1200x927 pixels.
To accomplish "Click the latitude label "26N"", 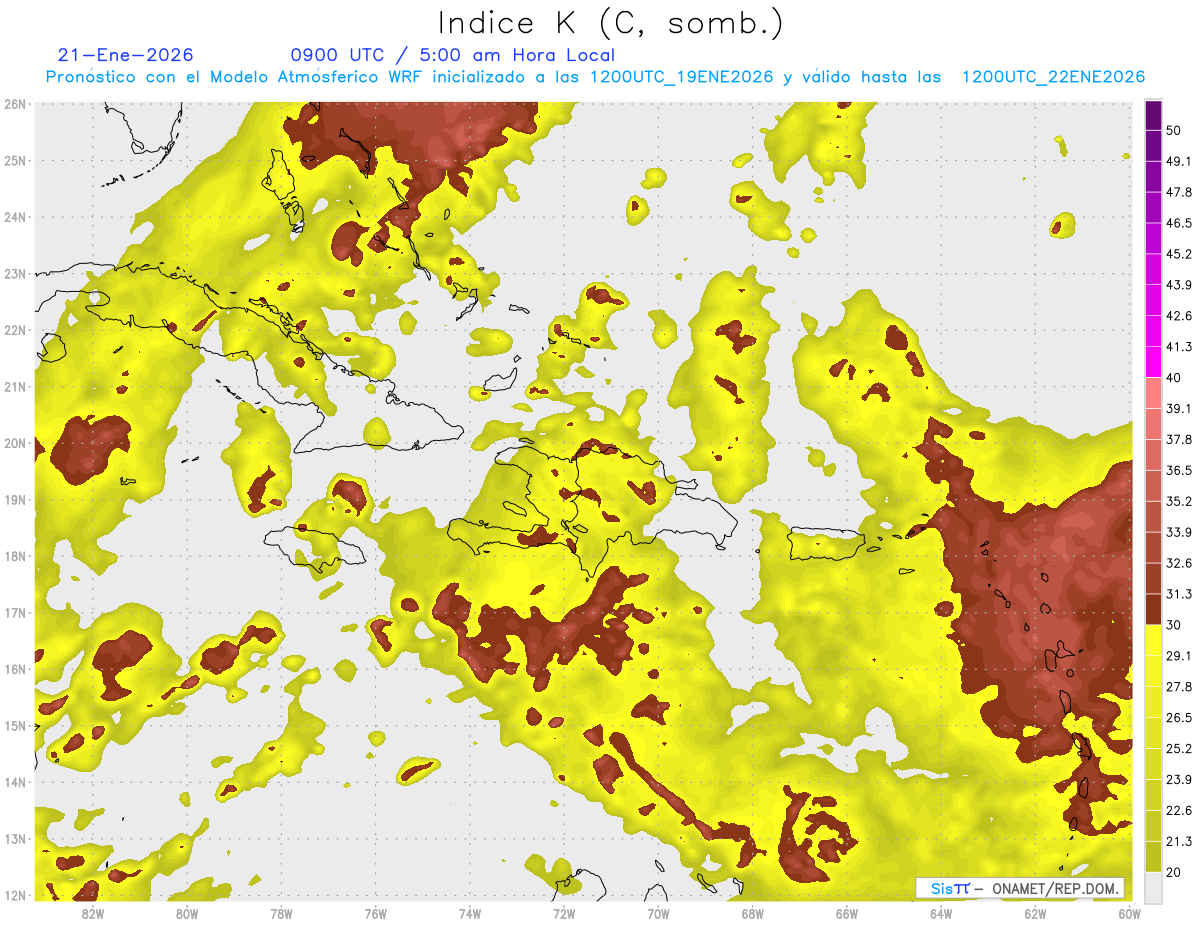I will click(x=15, y=104).
